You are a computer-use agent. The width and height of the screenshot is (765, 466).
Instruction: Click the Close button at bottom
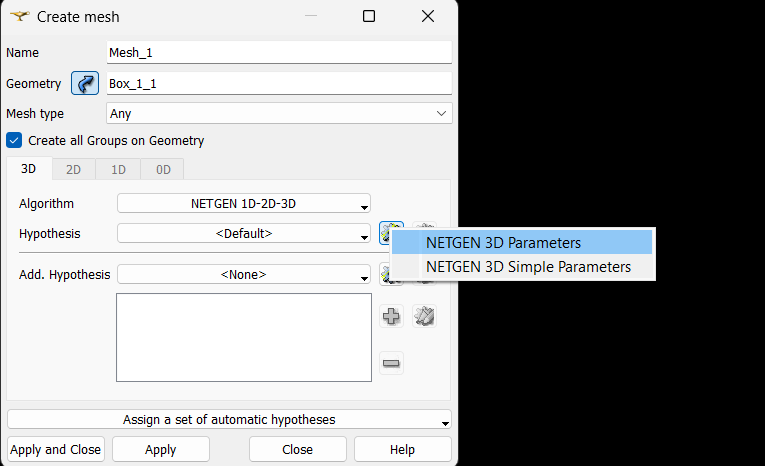tap(298, 449)
